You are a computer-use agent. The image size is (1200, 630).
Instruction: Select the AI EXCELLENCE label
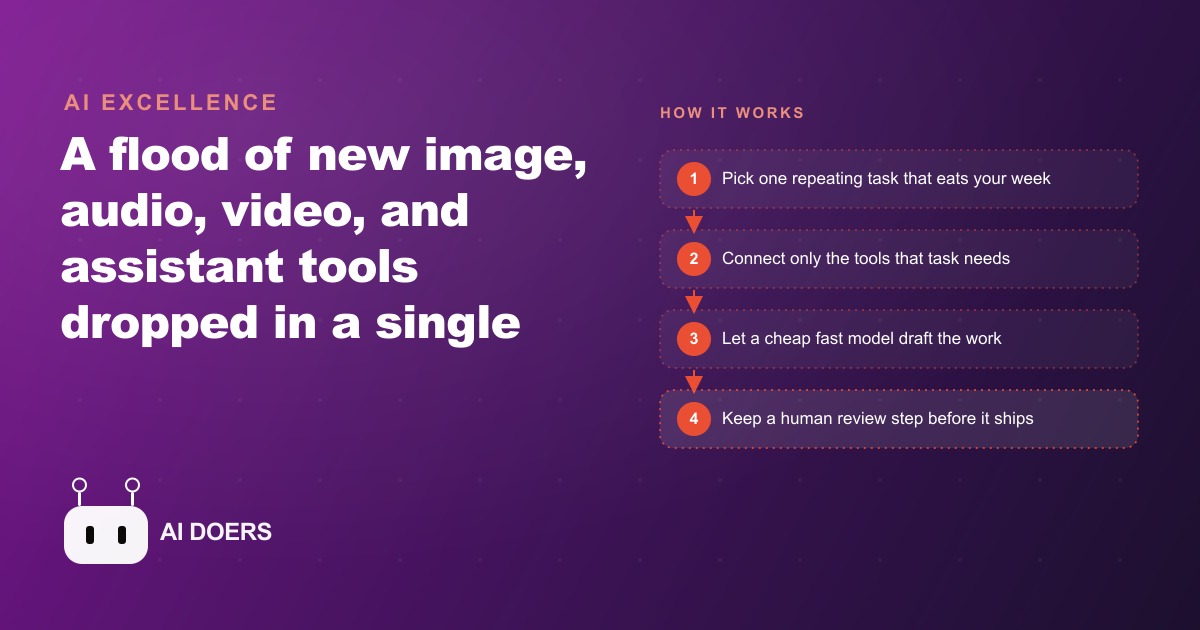tap(171, 102)
